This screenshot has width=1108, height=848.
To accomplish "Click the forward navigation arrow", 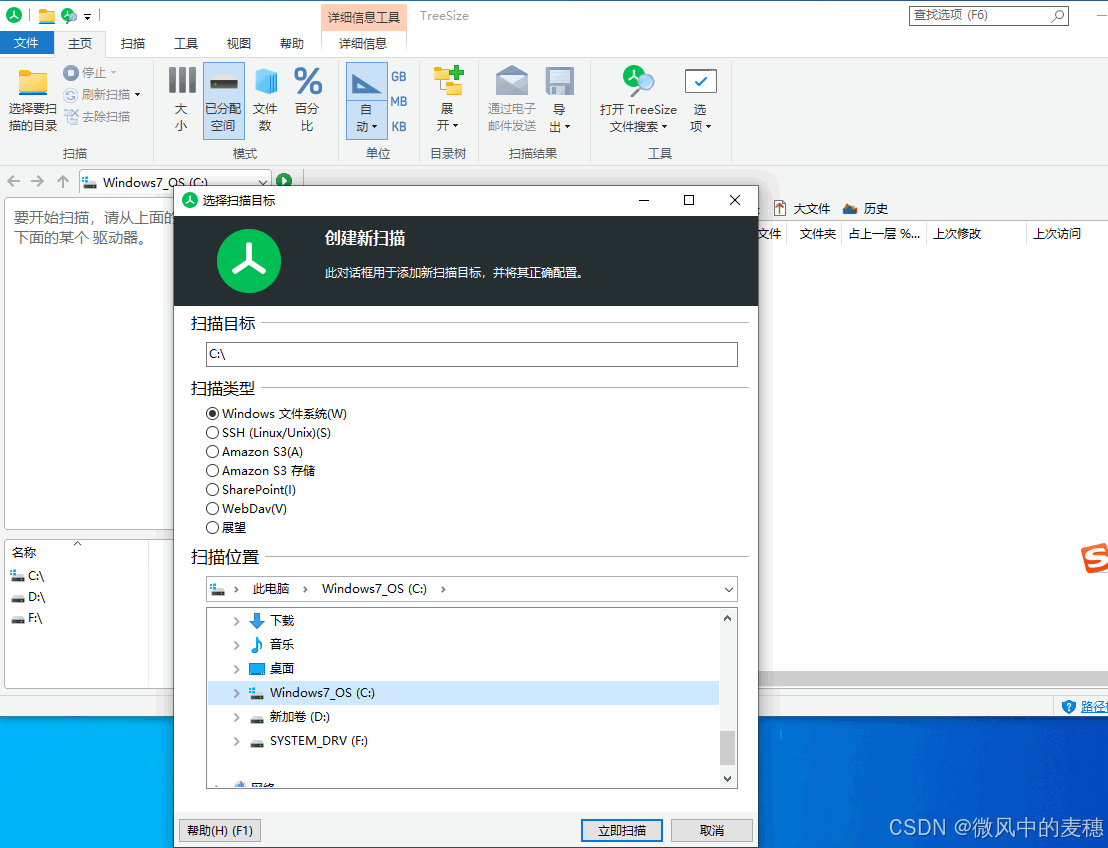I will point(37,182).
